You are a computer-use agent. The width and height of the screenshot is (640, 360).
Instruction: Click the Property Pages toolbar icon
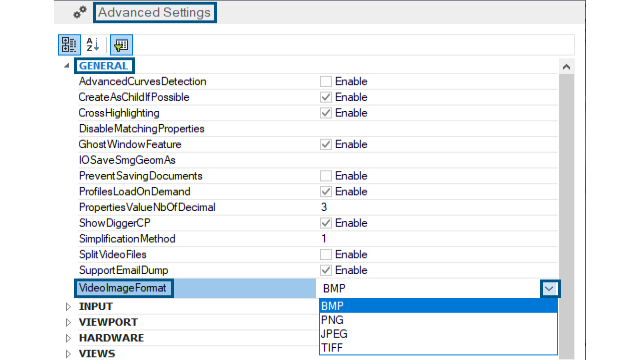[x=121, y=45]
